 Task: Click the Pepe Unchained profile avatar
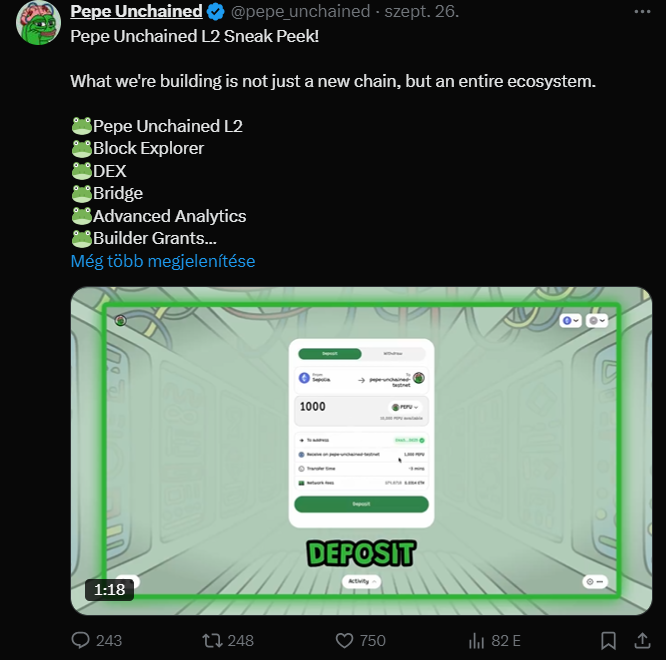(38, 23)
